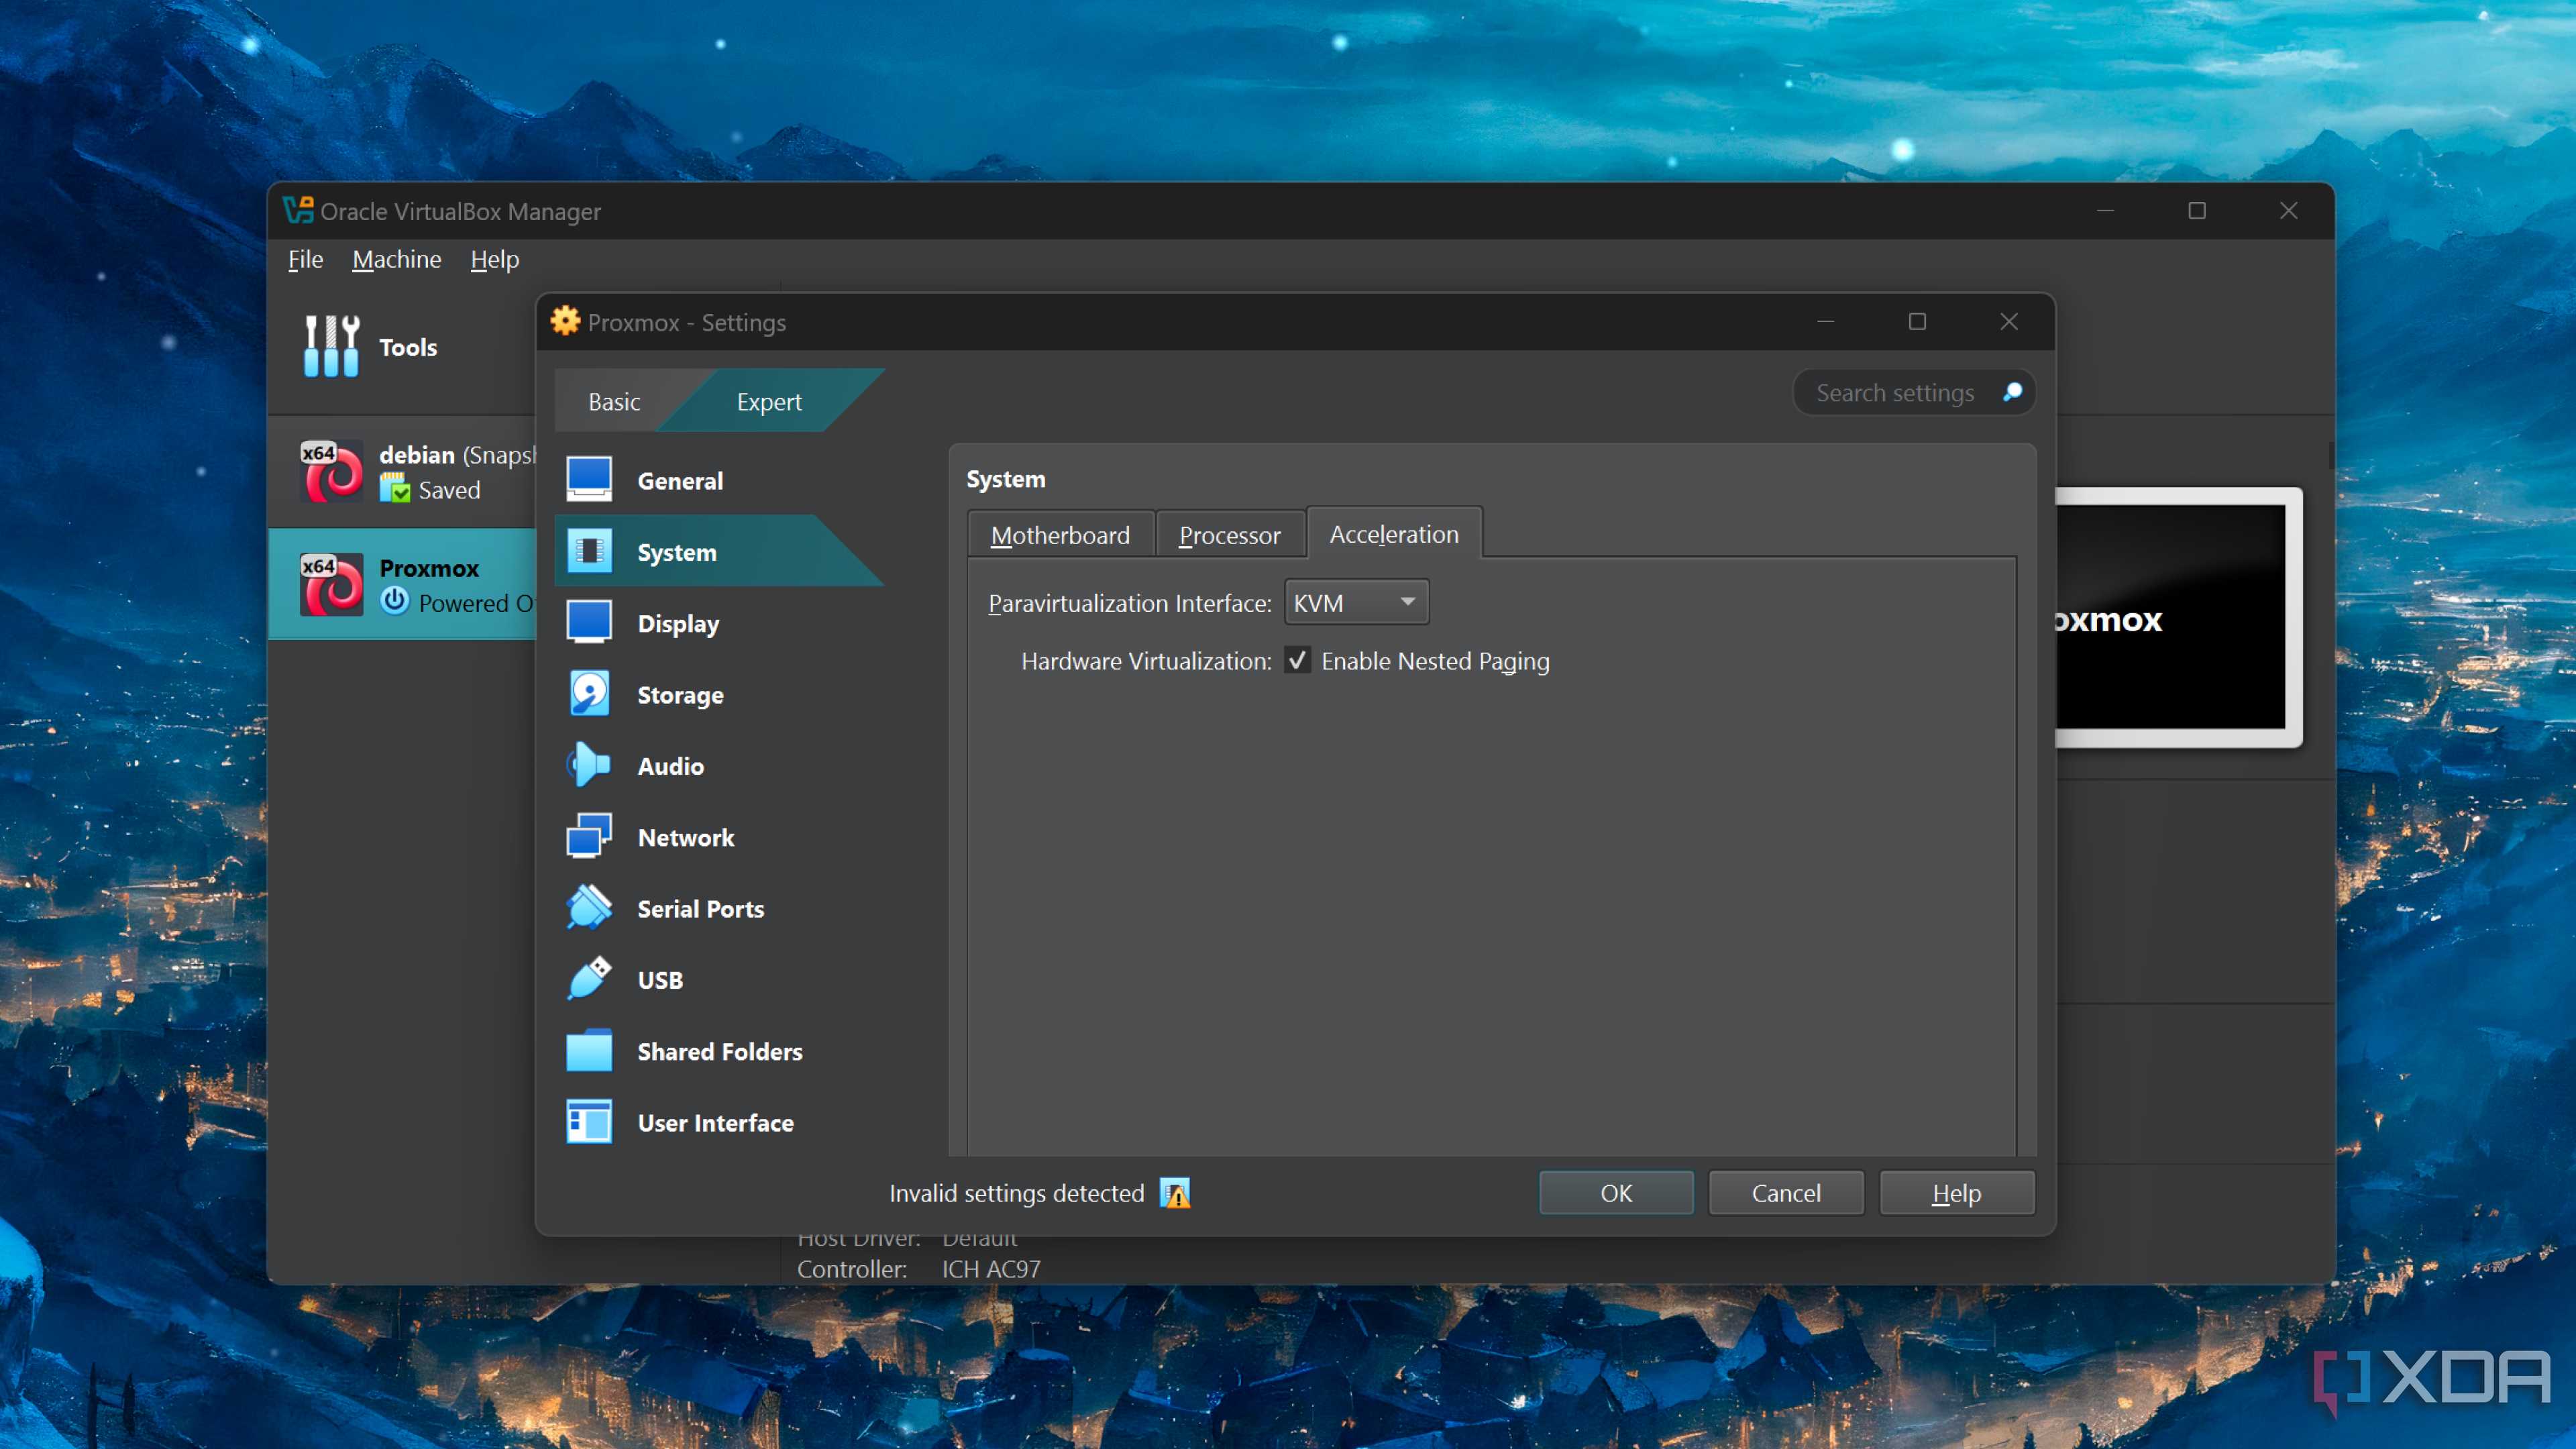Open the Shared Folders icon
Viewport: 2576px width, 1449px height.
pos(589,1051)
